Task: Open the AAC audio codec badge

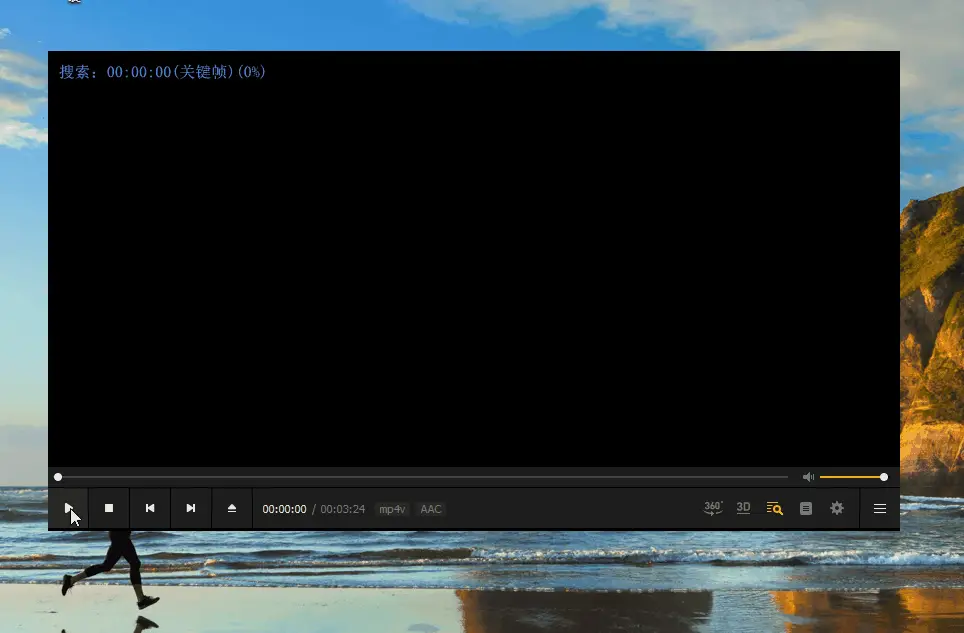Action: 430,509
